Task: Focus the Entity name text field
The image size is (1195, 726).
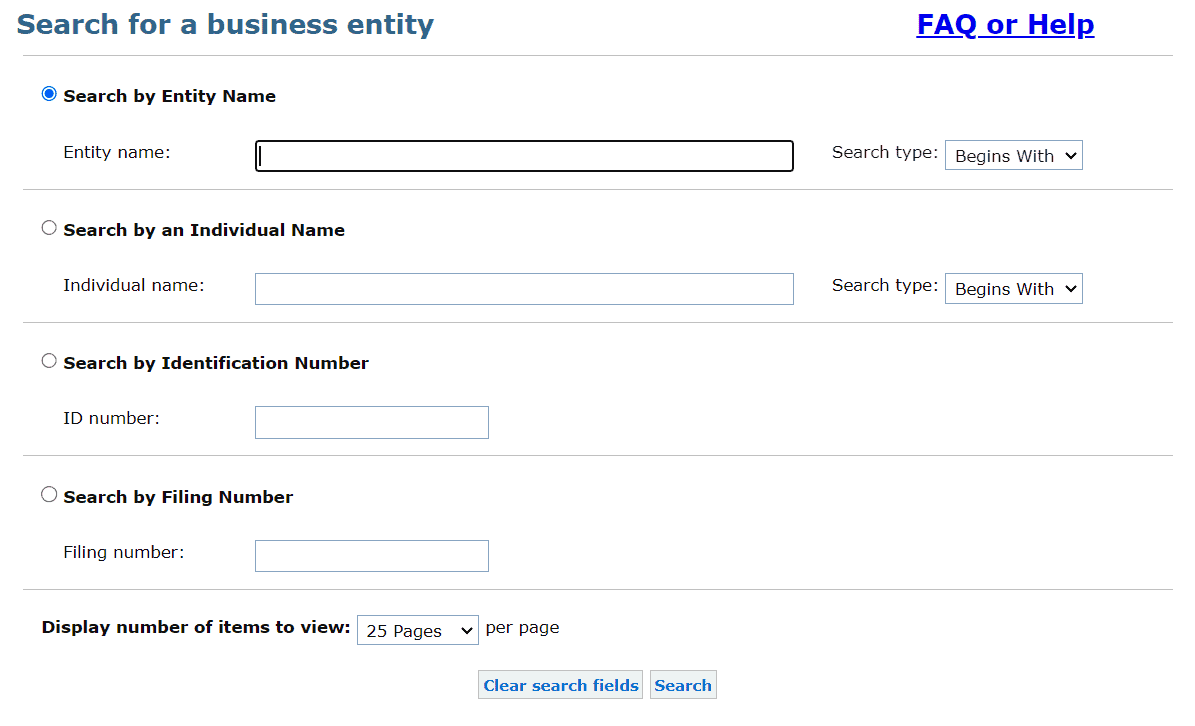Action: click(524, 156)
